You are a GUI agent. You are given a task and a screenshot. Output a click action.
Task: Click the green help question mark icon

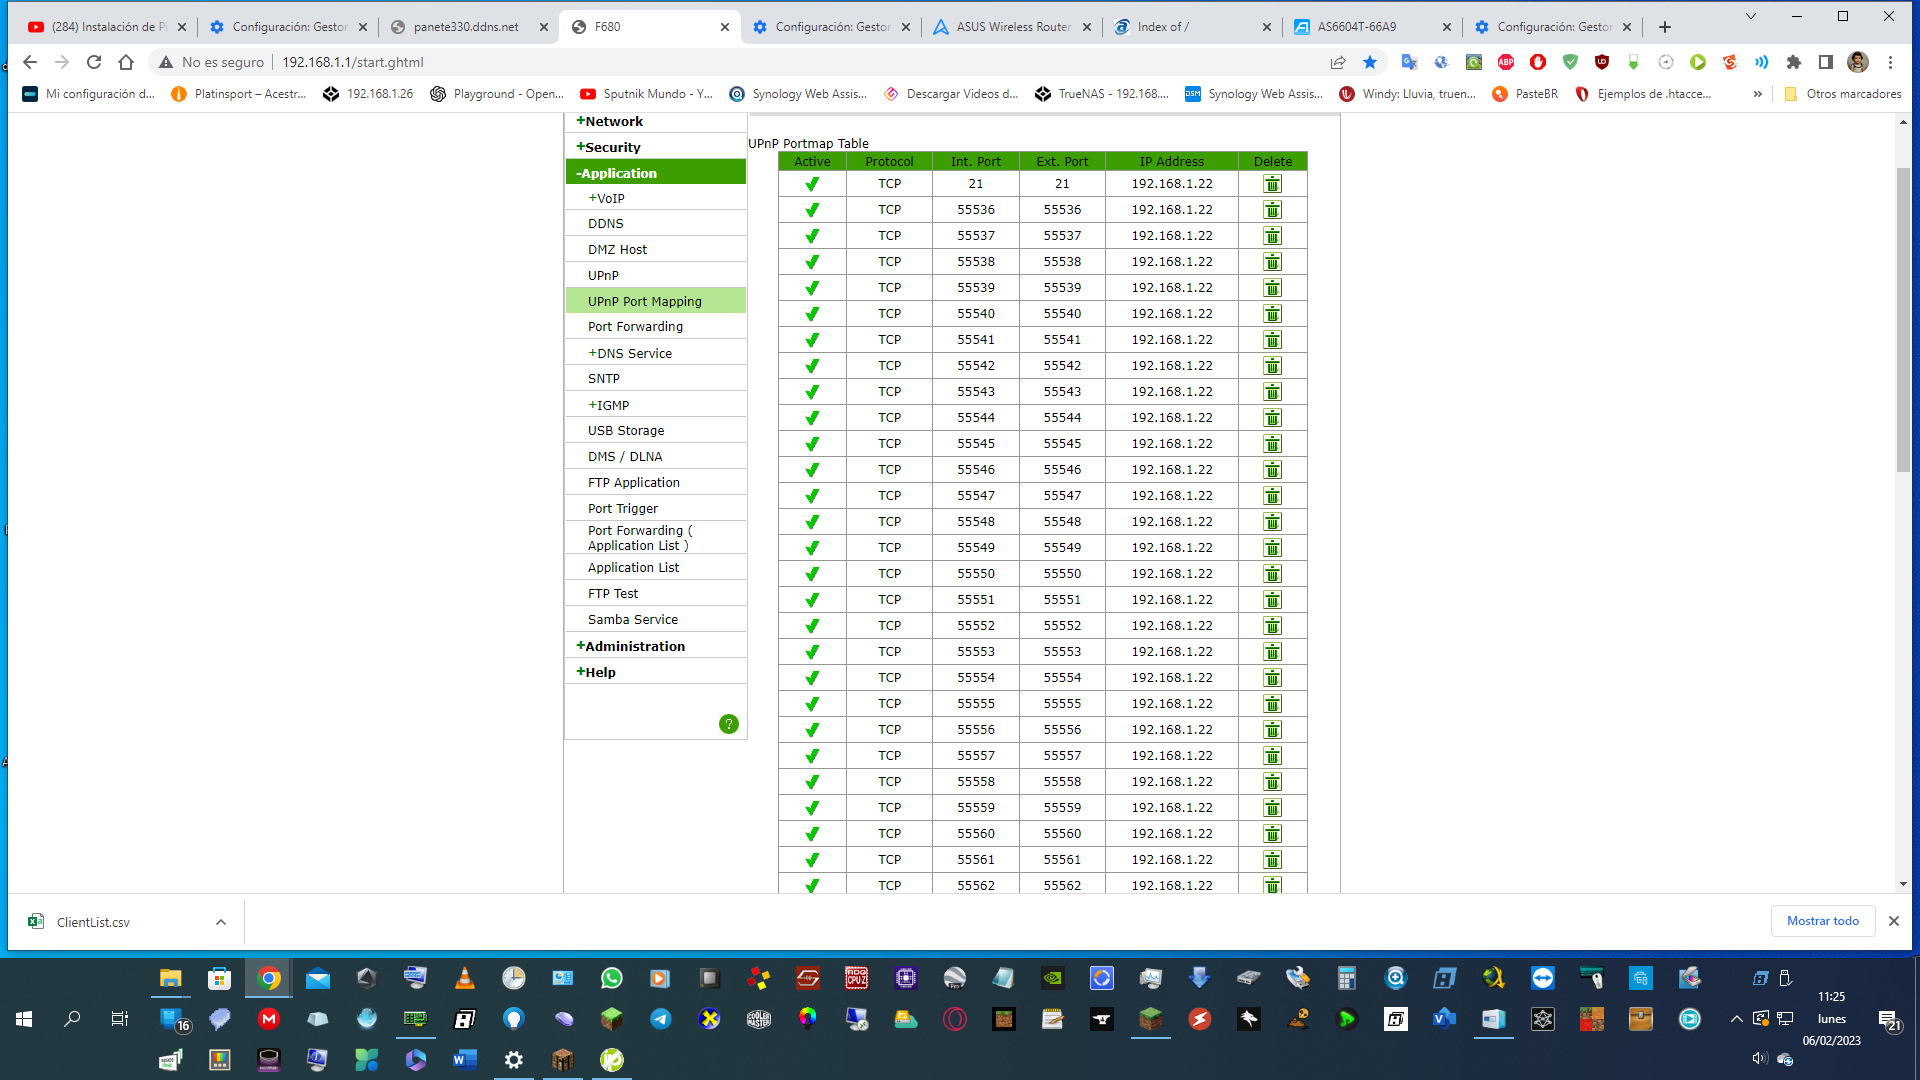click(x=729, y=724)
